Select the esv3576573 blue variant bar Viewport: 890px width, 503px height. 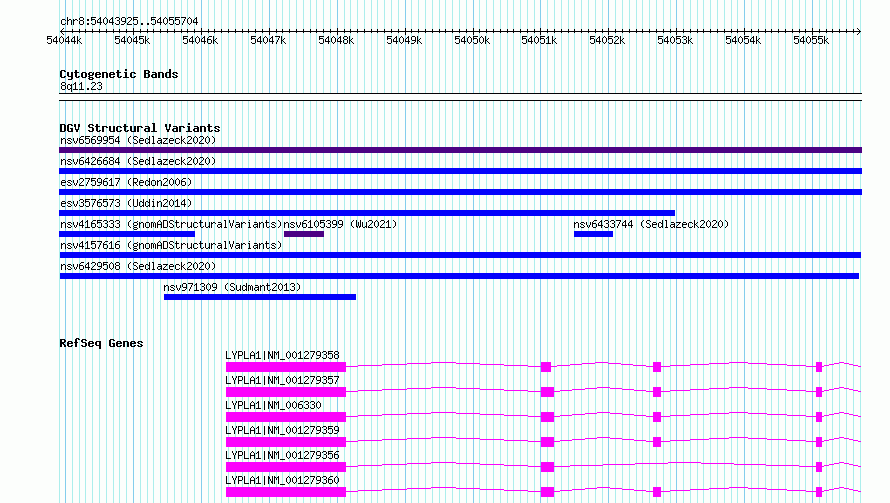tap(367, 213)
